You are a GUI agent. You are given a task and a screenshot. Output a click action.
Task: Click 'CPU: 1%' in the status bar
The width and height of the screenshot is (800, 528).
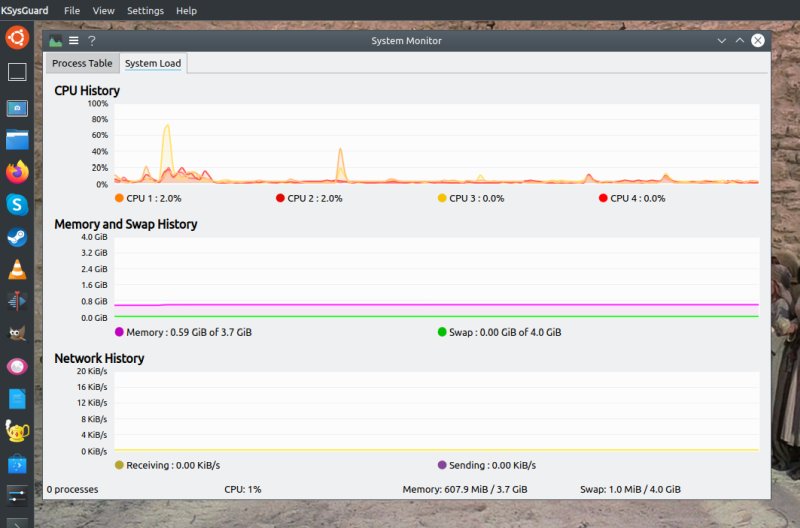point(243,489)
